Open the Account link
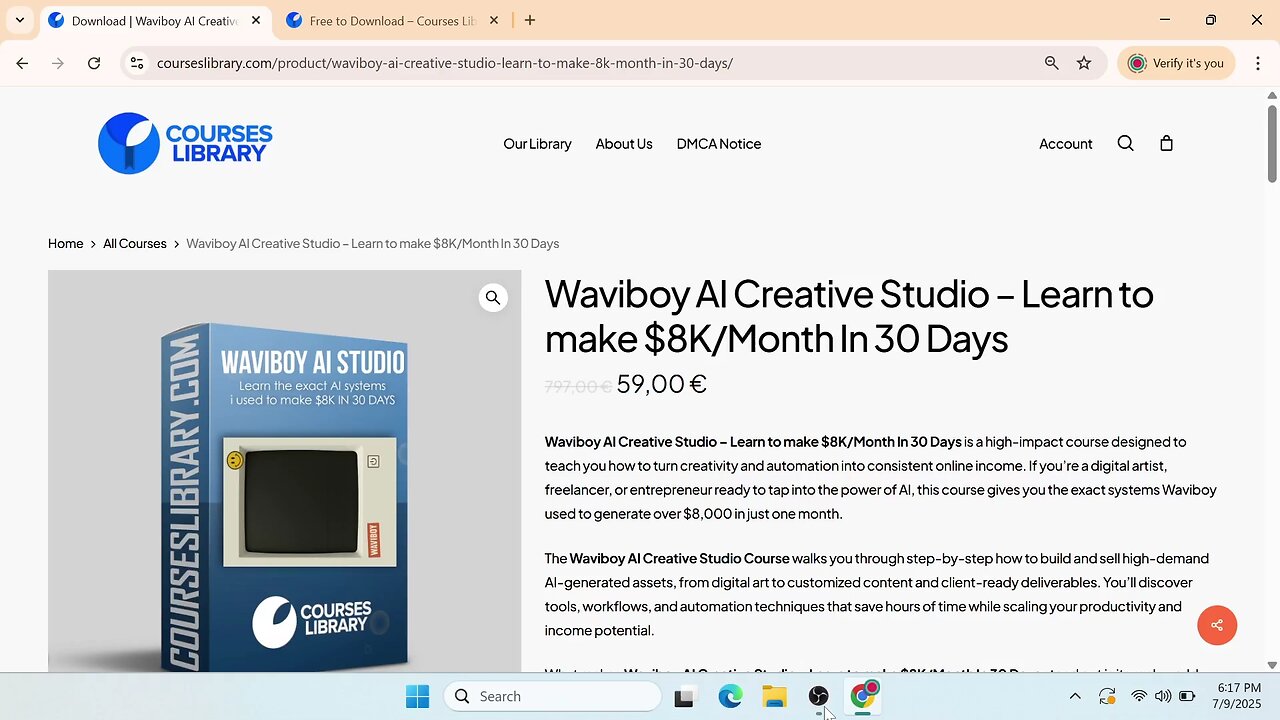 1065,144
